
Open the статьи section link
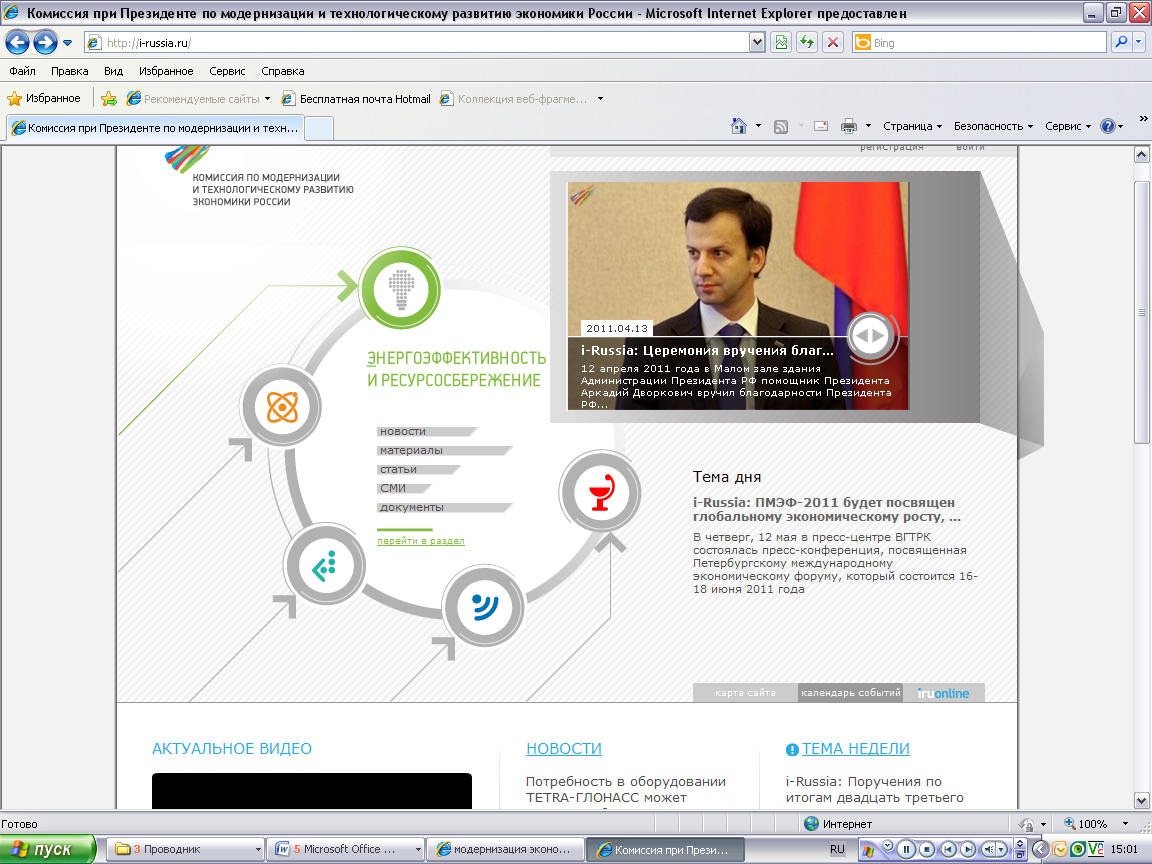(419, 469)
